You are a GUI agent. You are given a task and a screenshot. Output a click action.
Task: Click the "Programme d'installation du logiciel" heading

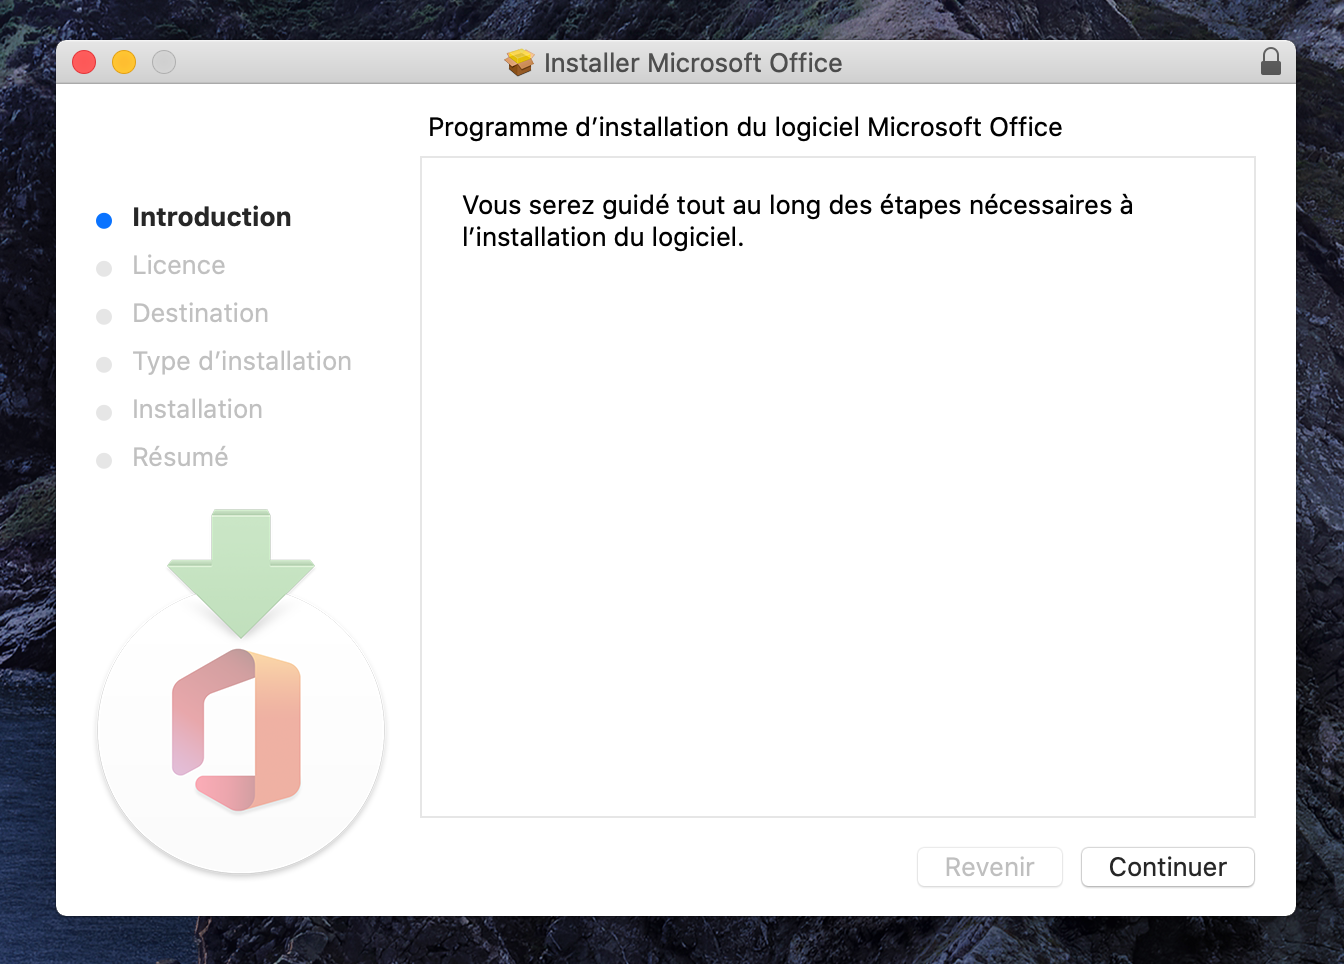[x=745, y=127]
